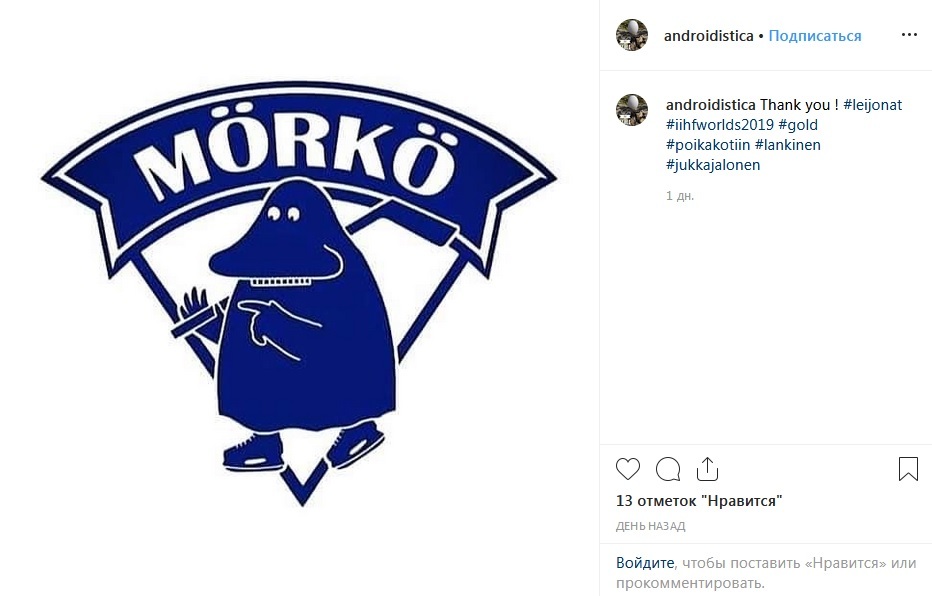Open the #gold hashtag
This screenshot has height=596, width=932.
[798, 125]
